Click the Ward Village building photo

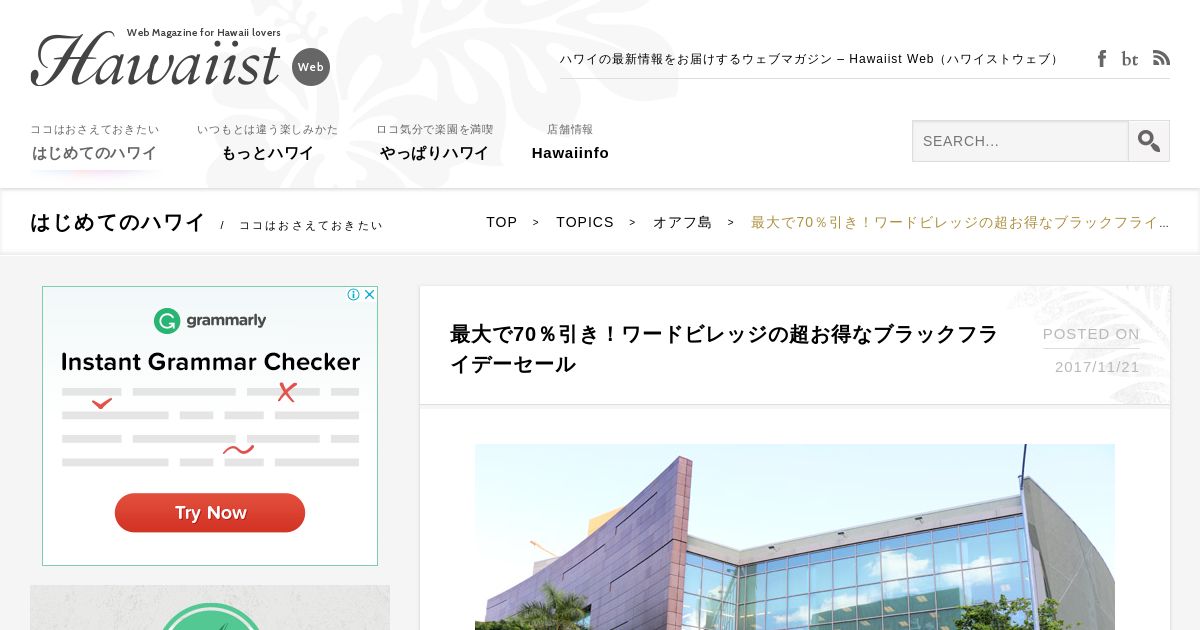coord(795,537)
